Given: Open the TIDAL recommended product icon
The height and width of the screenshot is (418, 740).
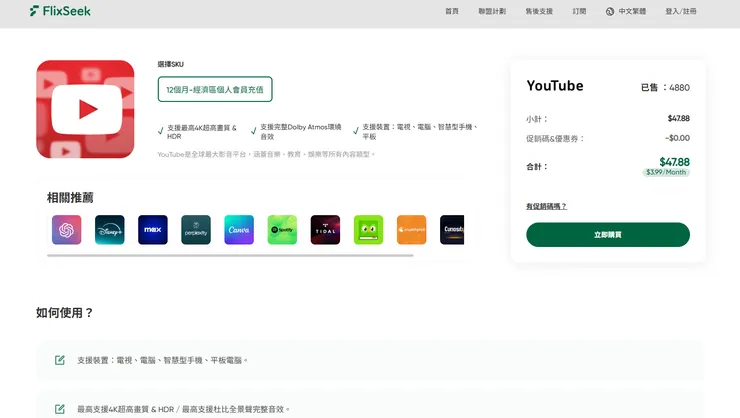Looking at the screenshot, I should click(325, 230).
